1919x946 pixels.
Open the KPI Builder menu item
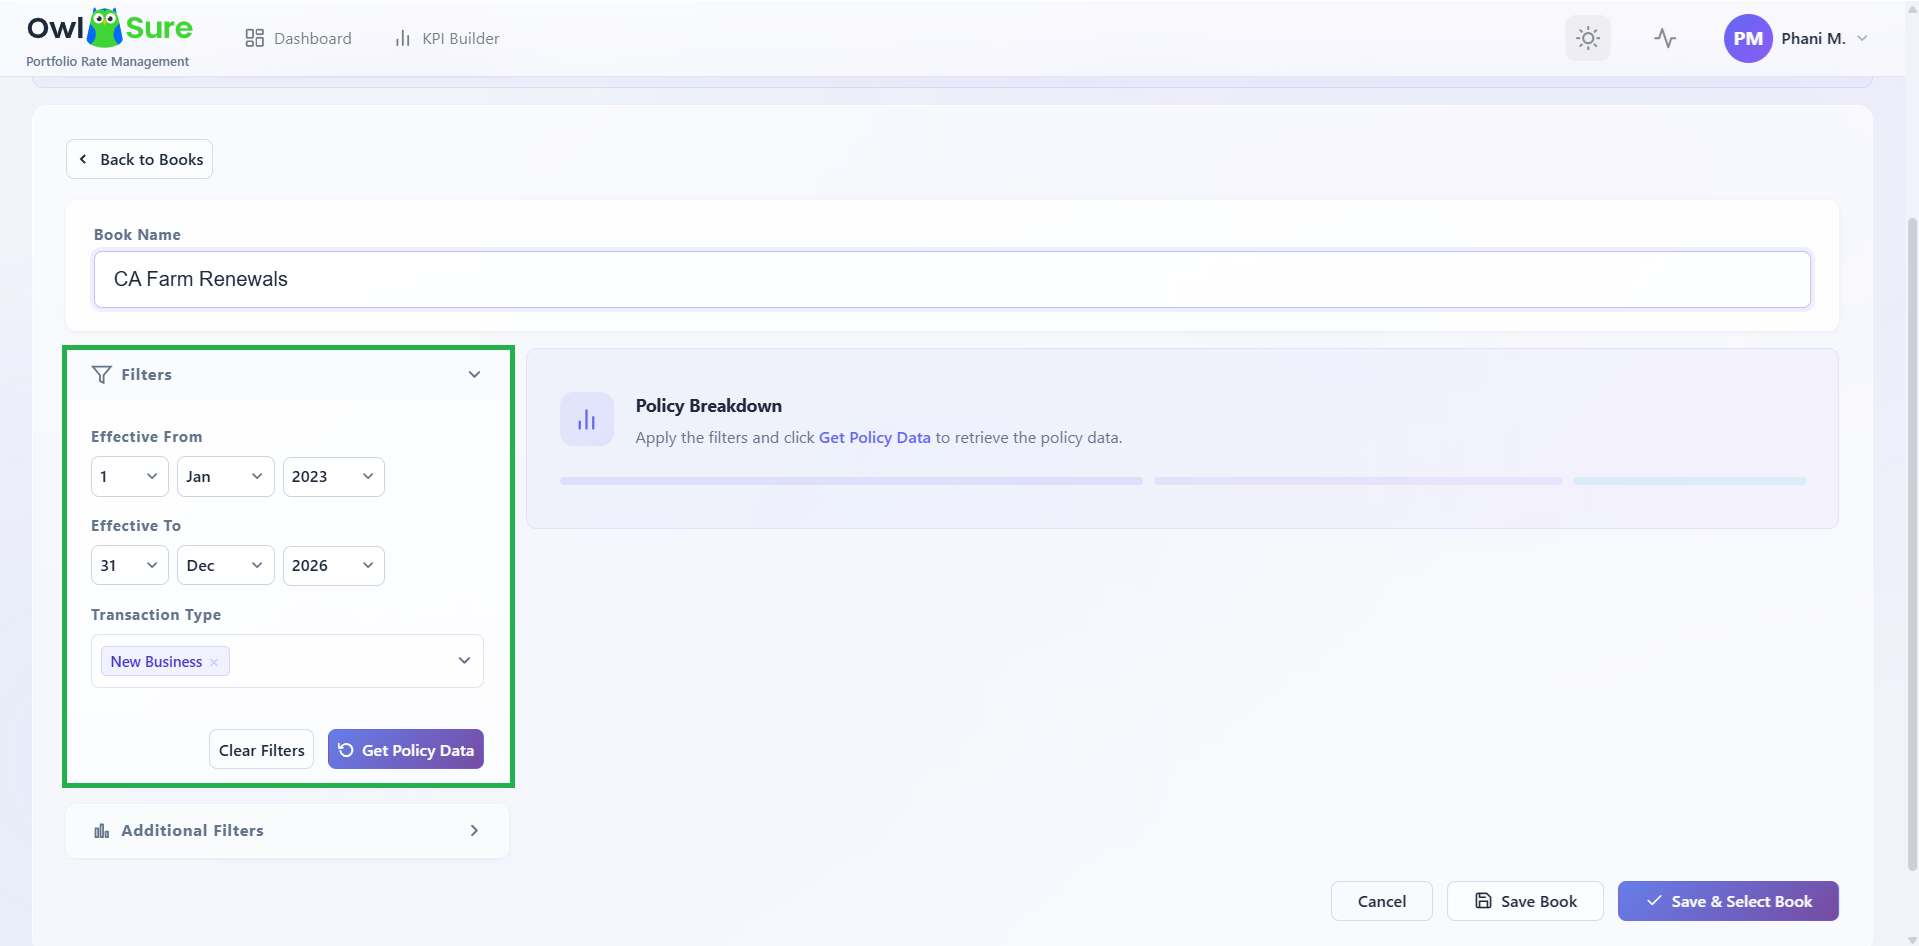tap(447, 38)
